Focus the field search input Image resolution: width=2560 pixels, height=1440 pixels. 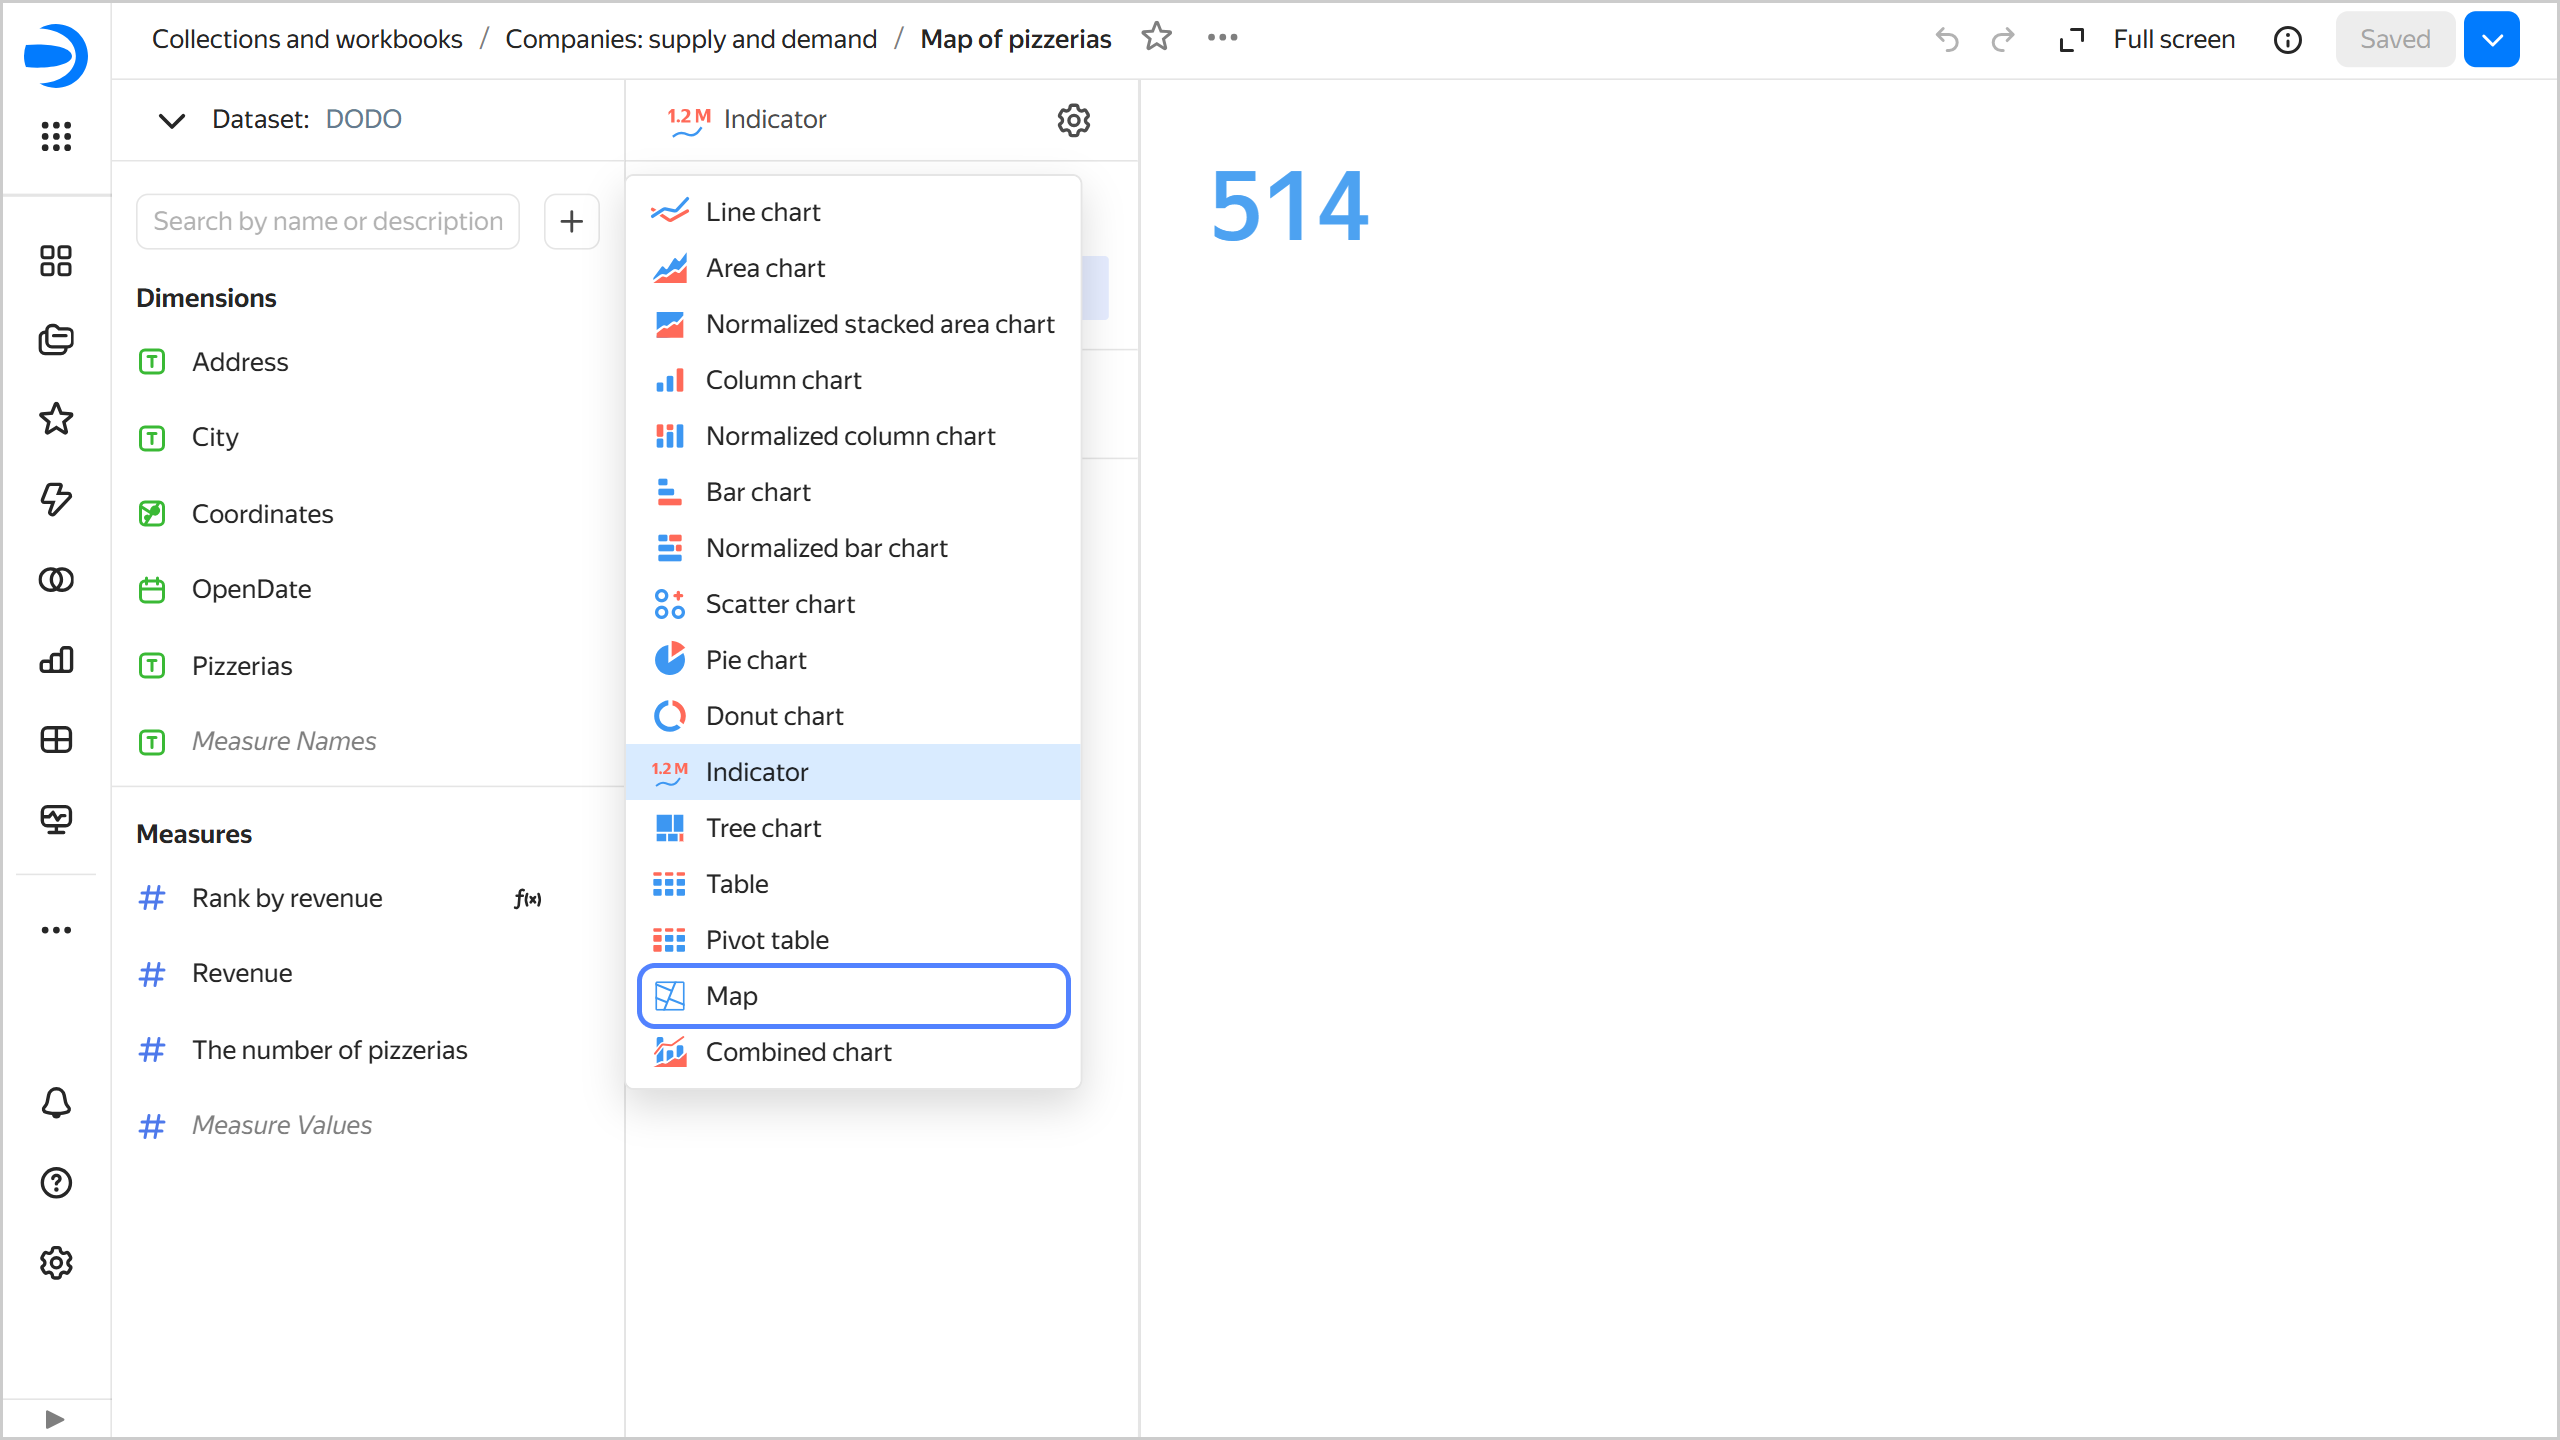(x=328, y=221)
